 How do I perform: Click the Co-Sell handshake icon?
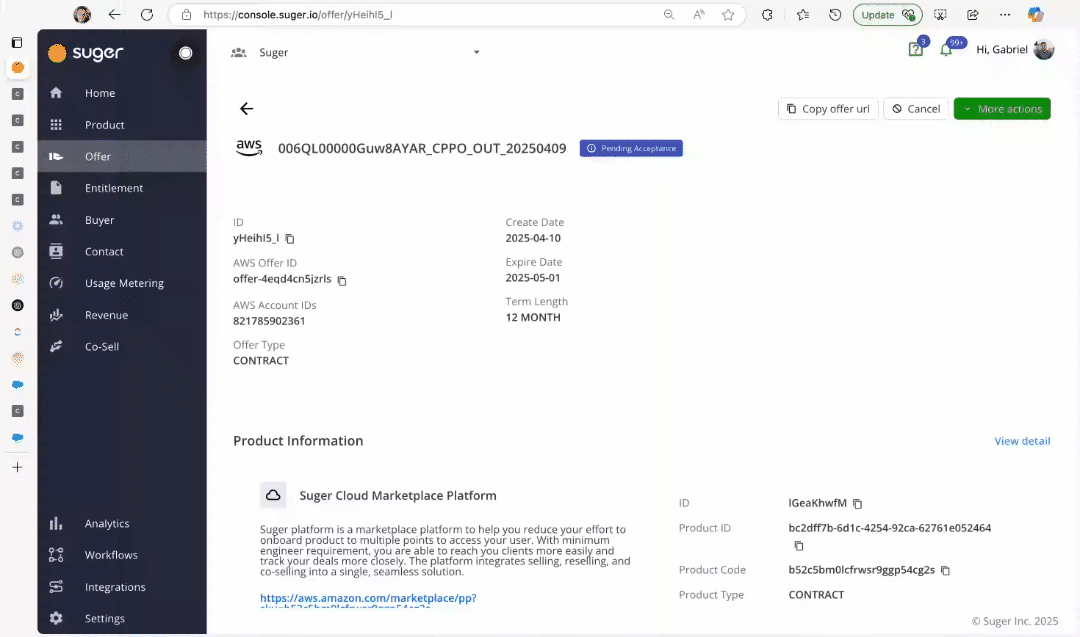[56, 346]
